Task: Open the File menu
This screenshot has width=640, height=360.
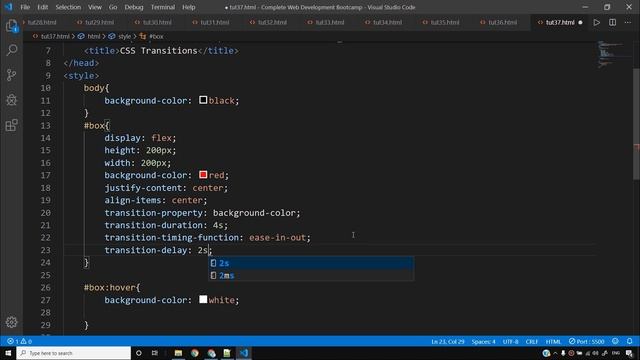Action: point(25,7)
